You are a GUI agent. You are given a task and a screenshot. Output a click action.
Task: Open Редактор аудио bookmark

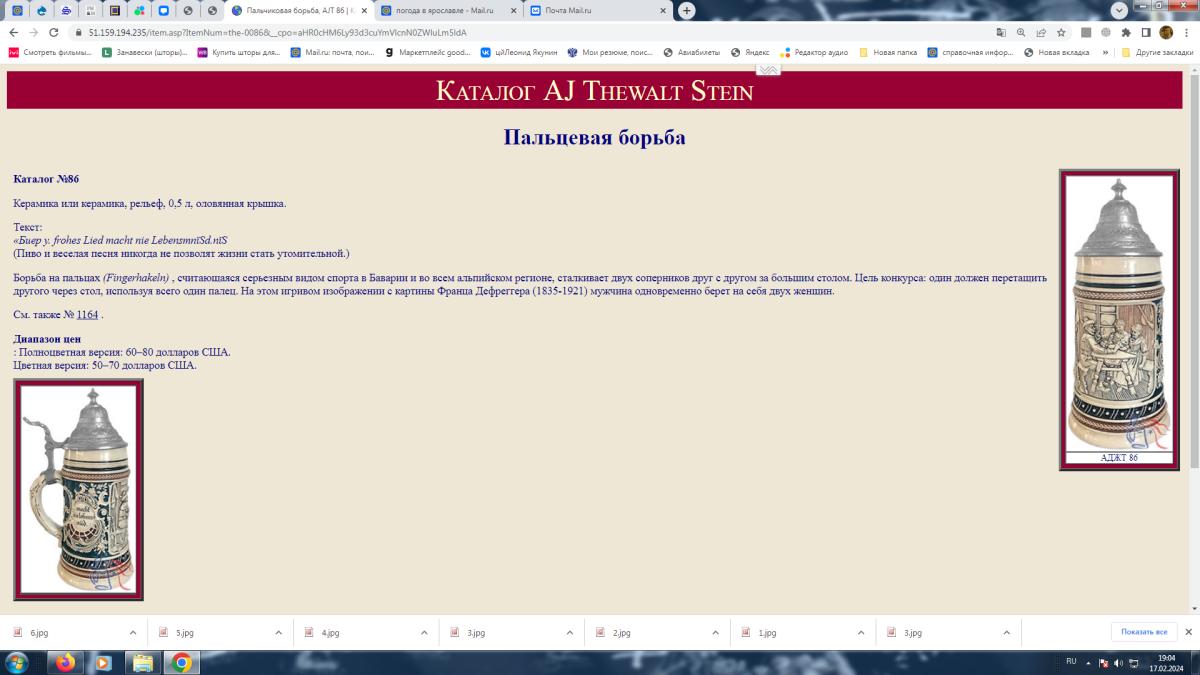coord(814,52)
